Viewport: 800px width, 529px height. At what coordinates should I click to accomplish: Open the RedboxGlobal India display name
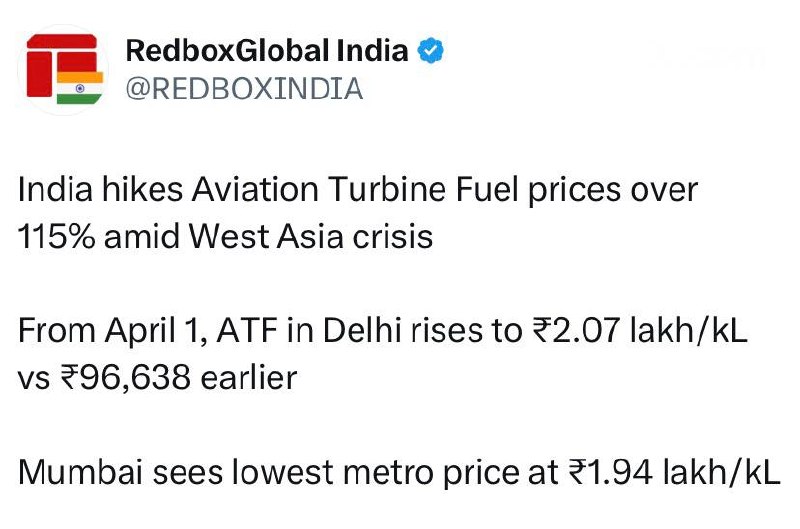pos(267,51)
